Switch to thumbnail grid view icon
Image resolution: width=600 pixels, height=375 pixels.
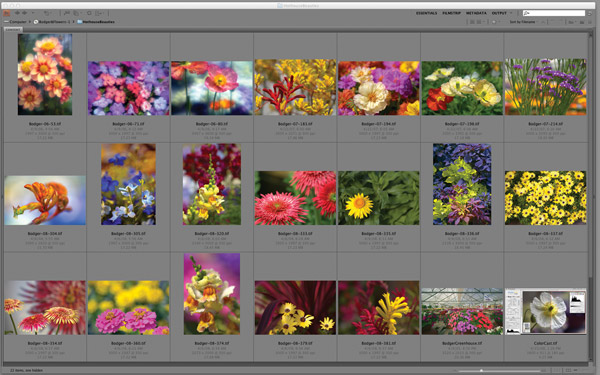tap(569, 370)
